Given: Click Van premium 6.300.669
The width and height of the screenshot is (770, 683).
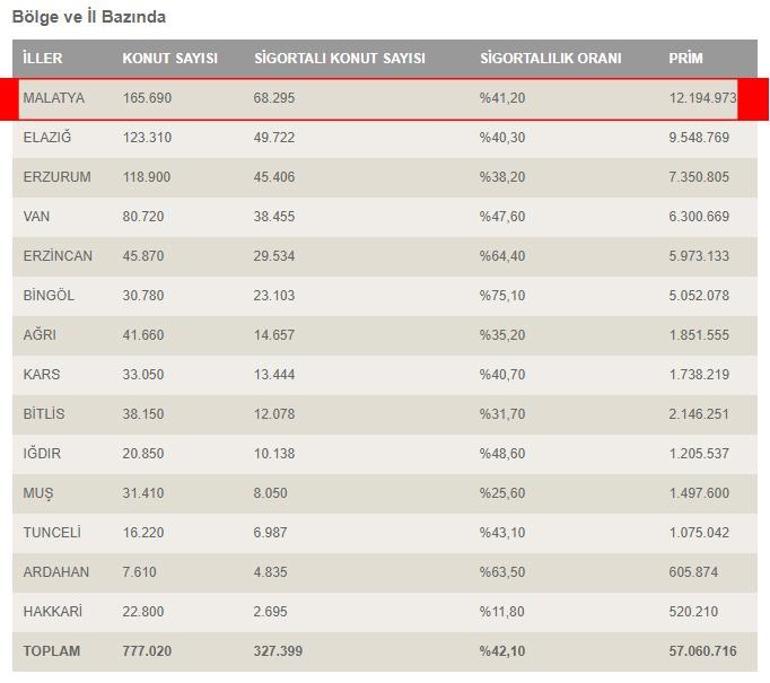Looking at the screenshot, I should coord(699,216).
